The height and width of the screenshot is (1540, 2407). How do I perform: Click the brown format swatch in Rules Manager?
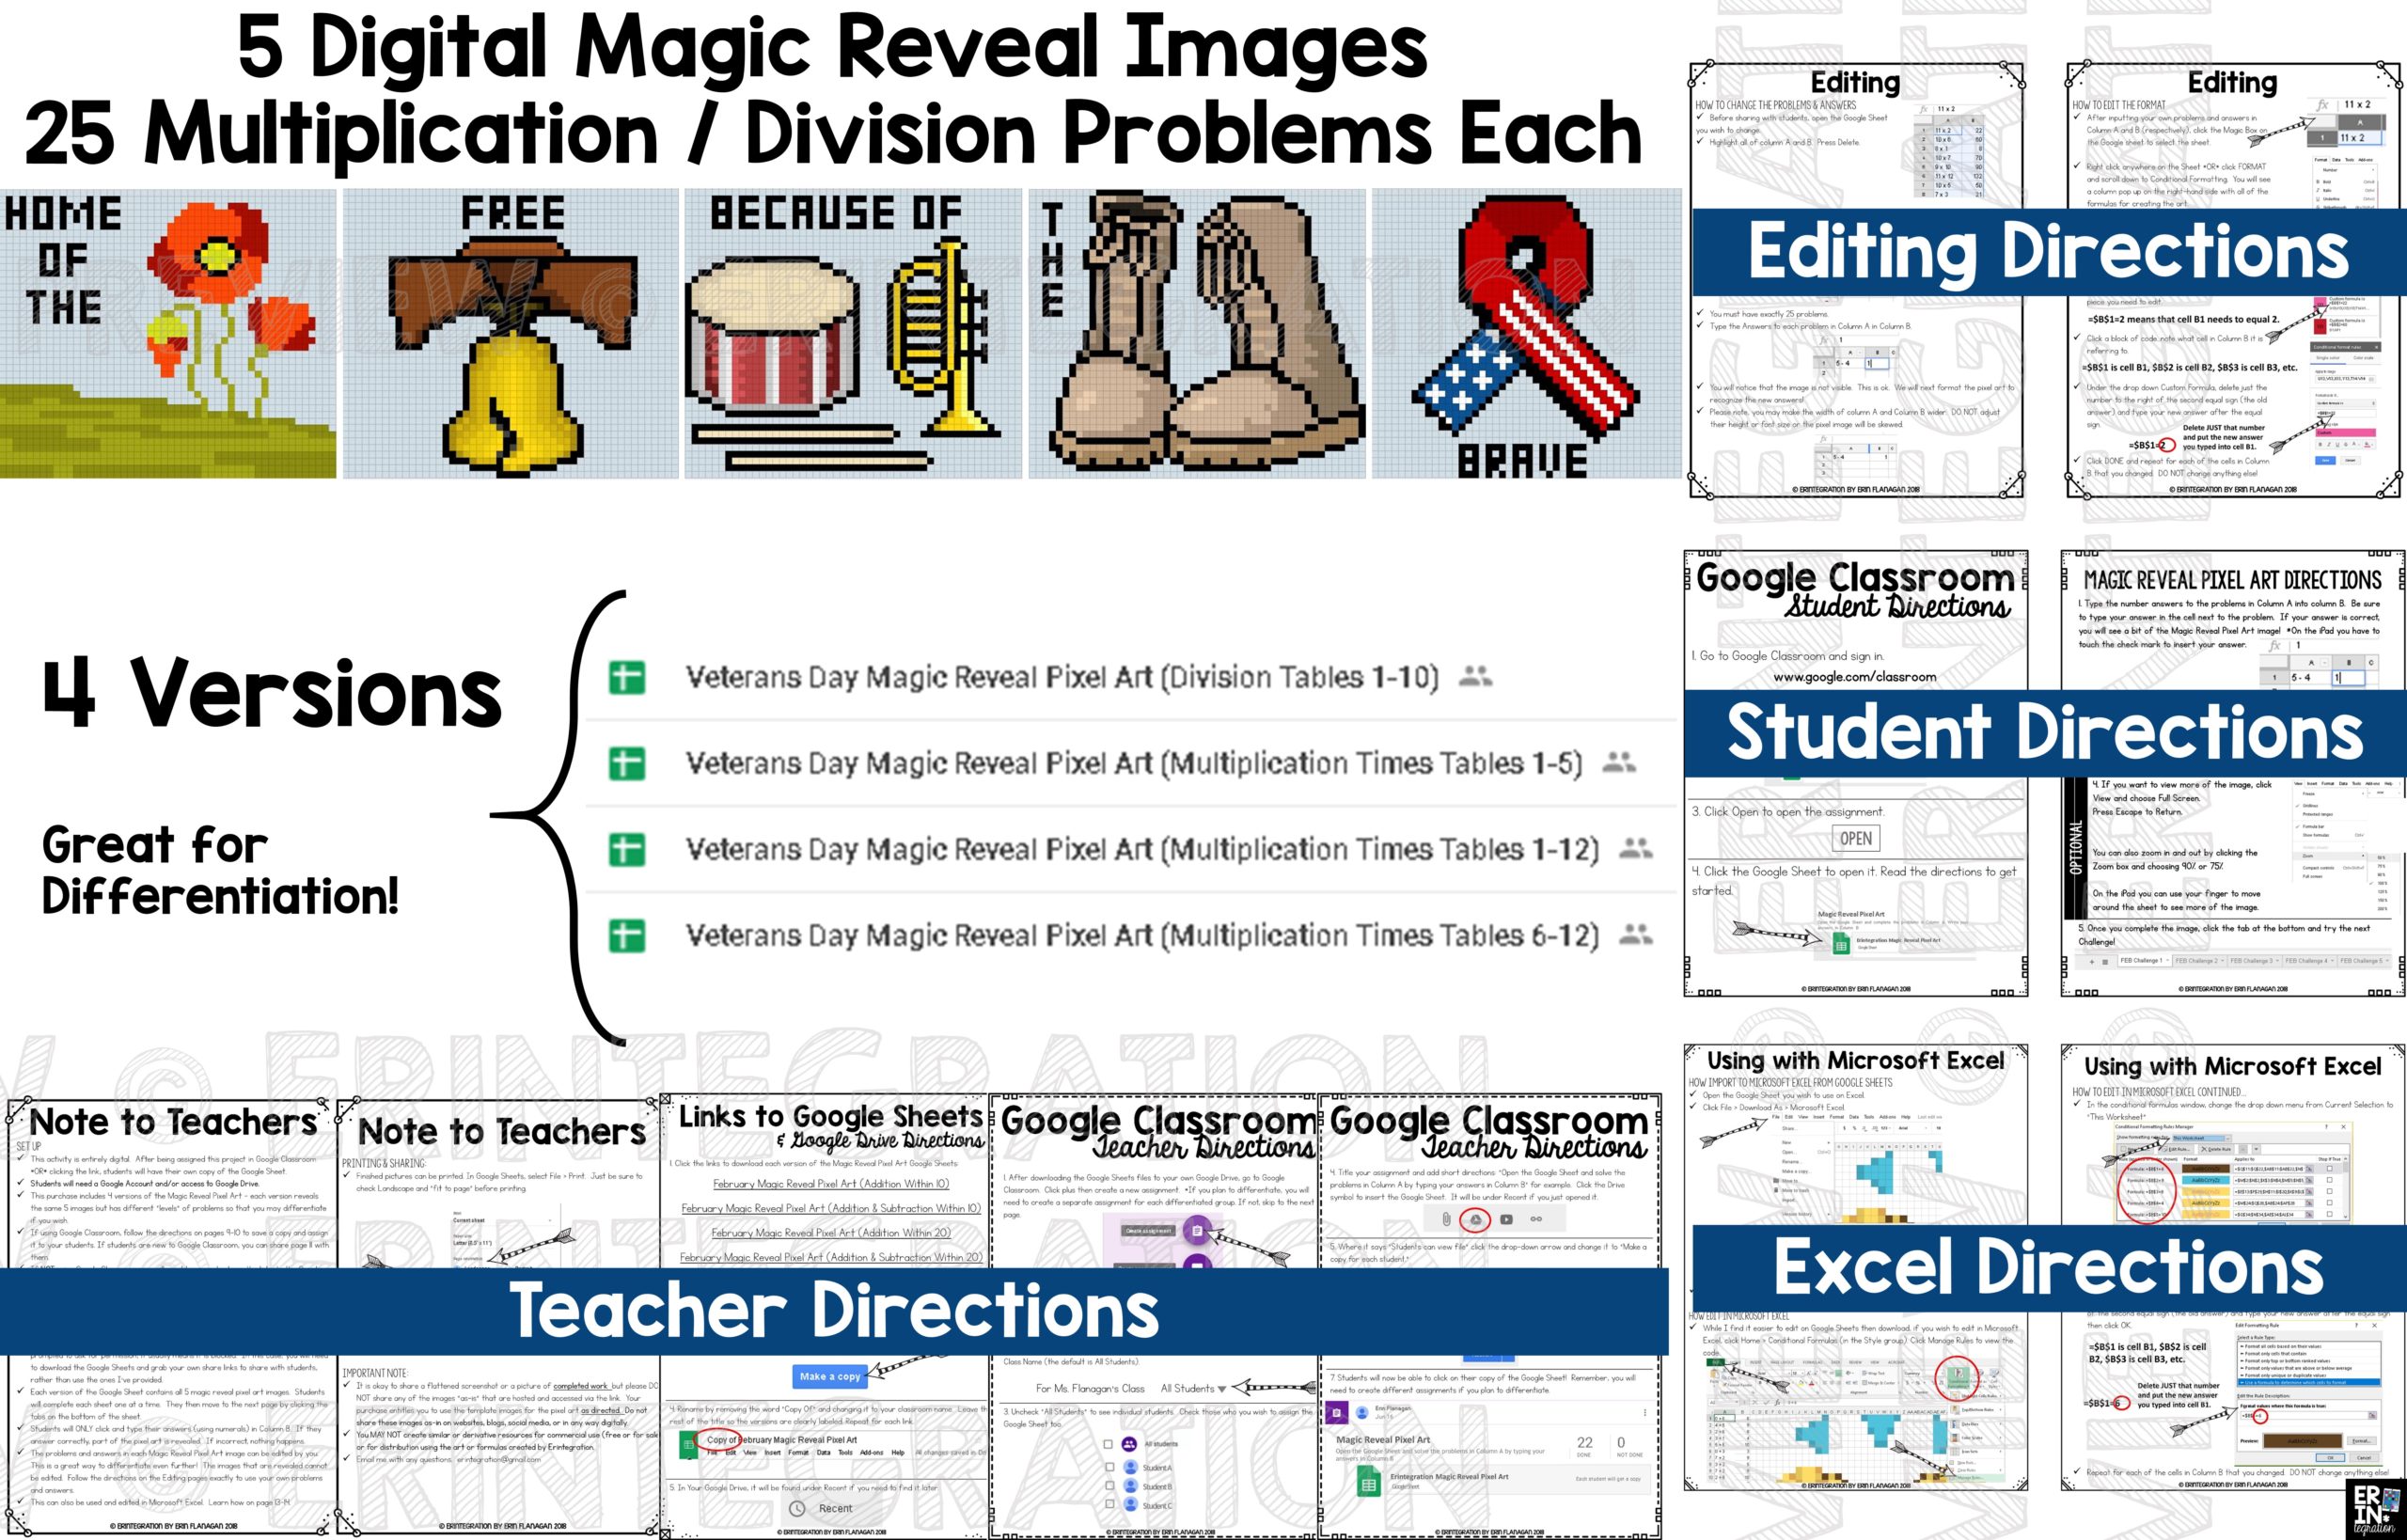click(2206, 1169)
